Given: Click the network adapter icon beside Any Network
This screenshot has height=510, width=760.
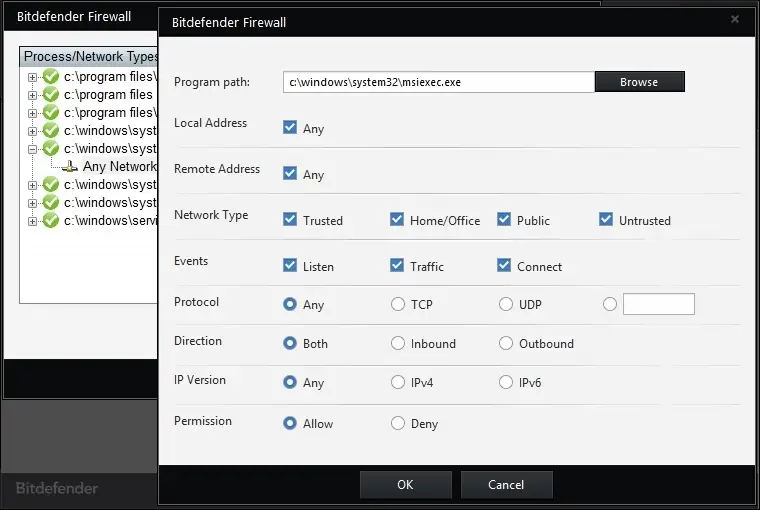Looking at the screenshot, I should (70, 166).
